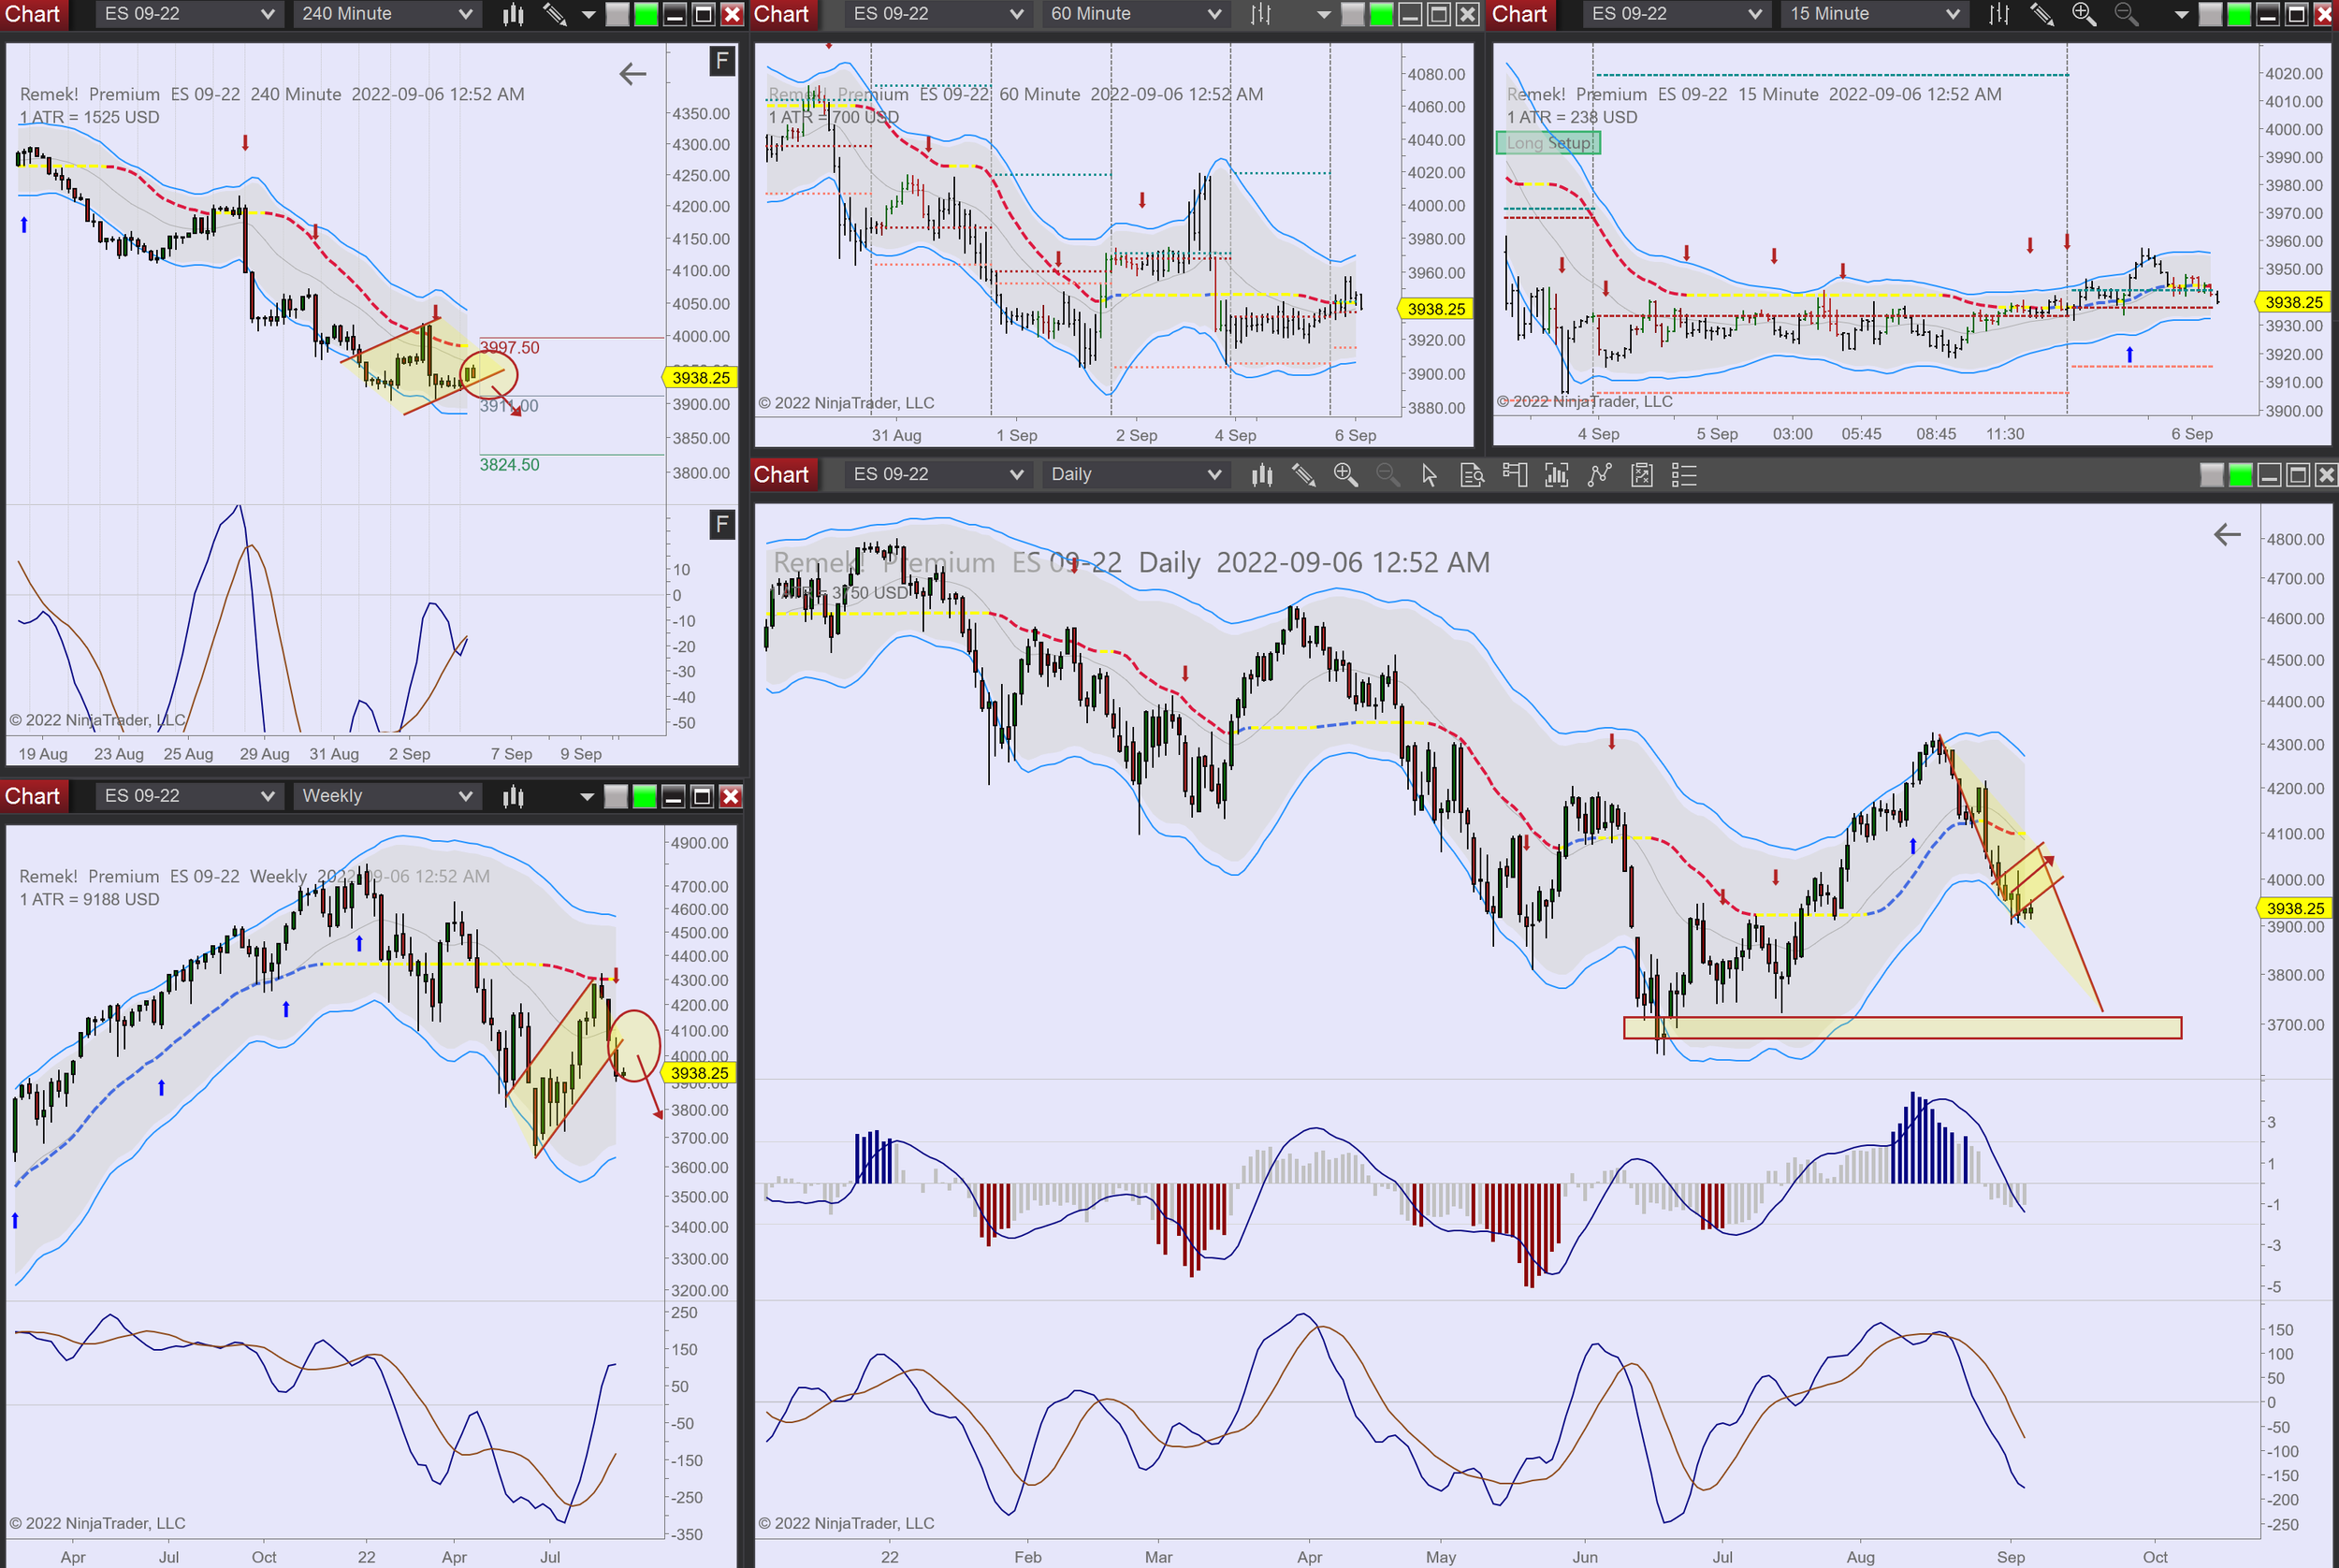Open bar type icon in Daily chart toolbar
The image size is (2339, 1568).
point(1262,475)
